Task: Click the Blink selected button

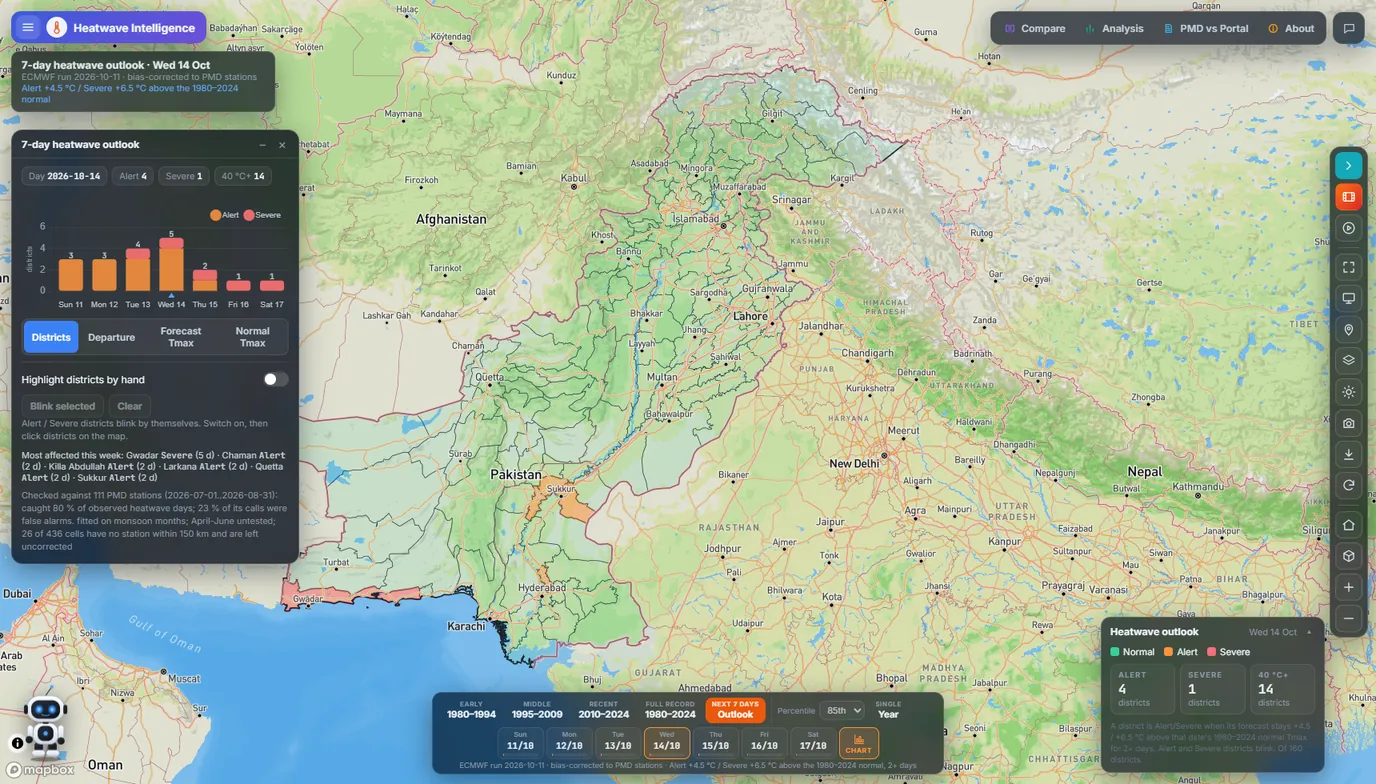Action: [62, 406]
